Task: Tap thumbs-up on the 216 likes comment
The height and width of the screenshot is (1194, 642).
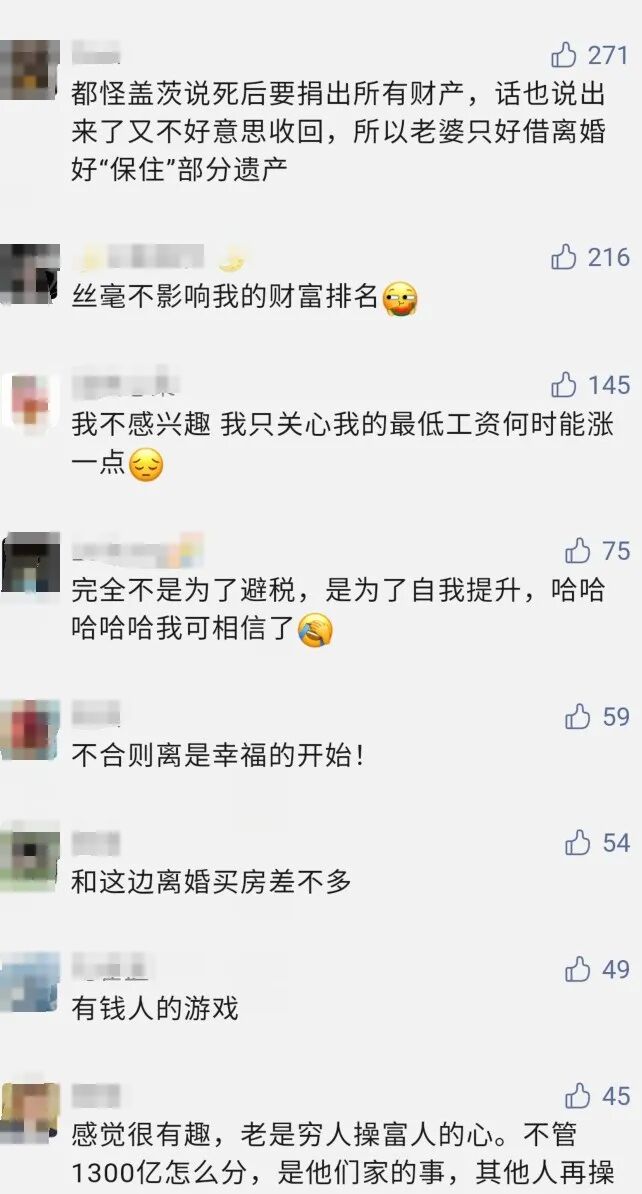Action: 564,257
